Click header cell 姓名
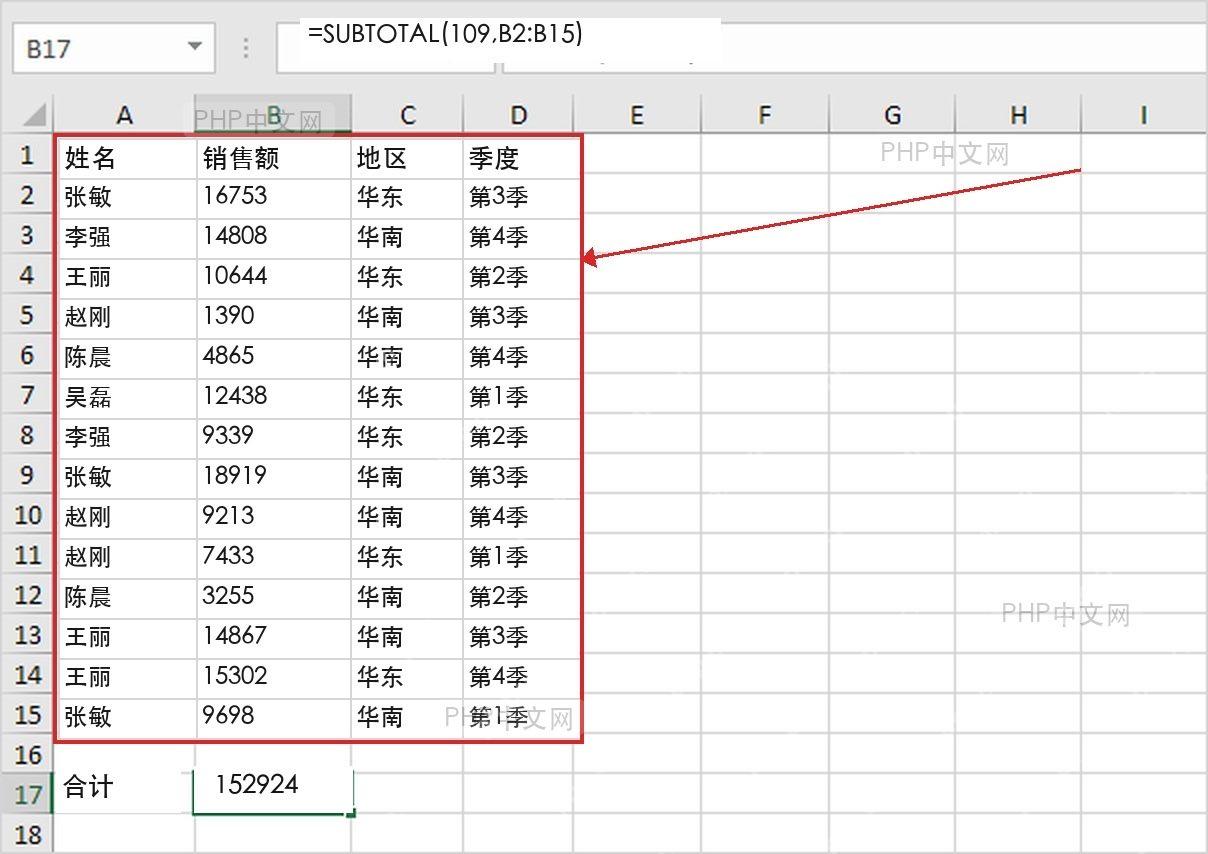This screenshot has height=854, width=1208. (125, 157)
